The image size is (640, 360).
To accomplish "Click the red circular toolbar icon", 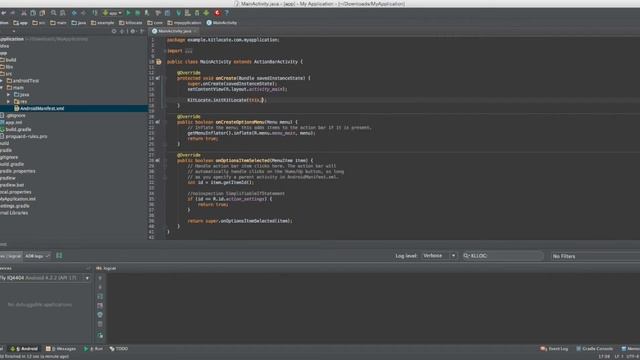I will [x=217, y=13].
